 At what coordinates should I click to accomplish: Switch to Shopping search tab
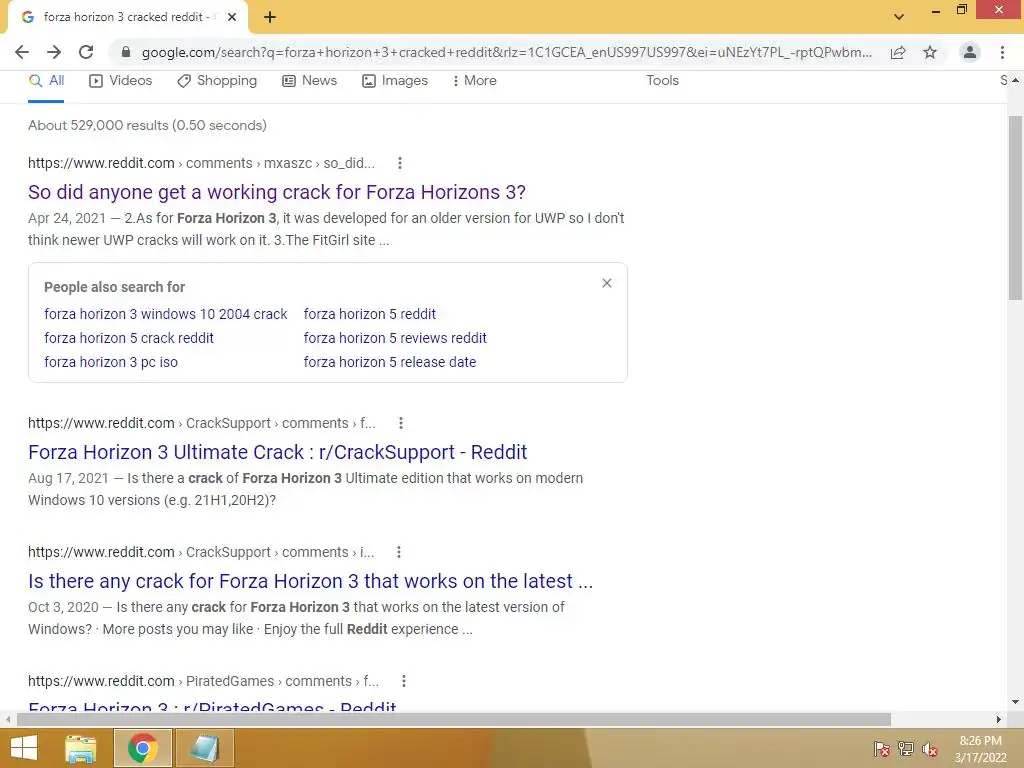pos(217,81)
